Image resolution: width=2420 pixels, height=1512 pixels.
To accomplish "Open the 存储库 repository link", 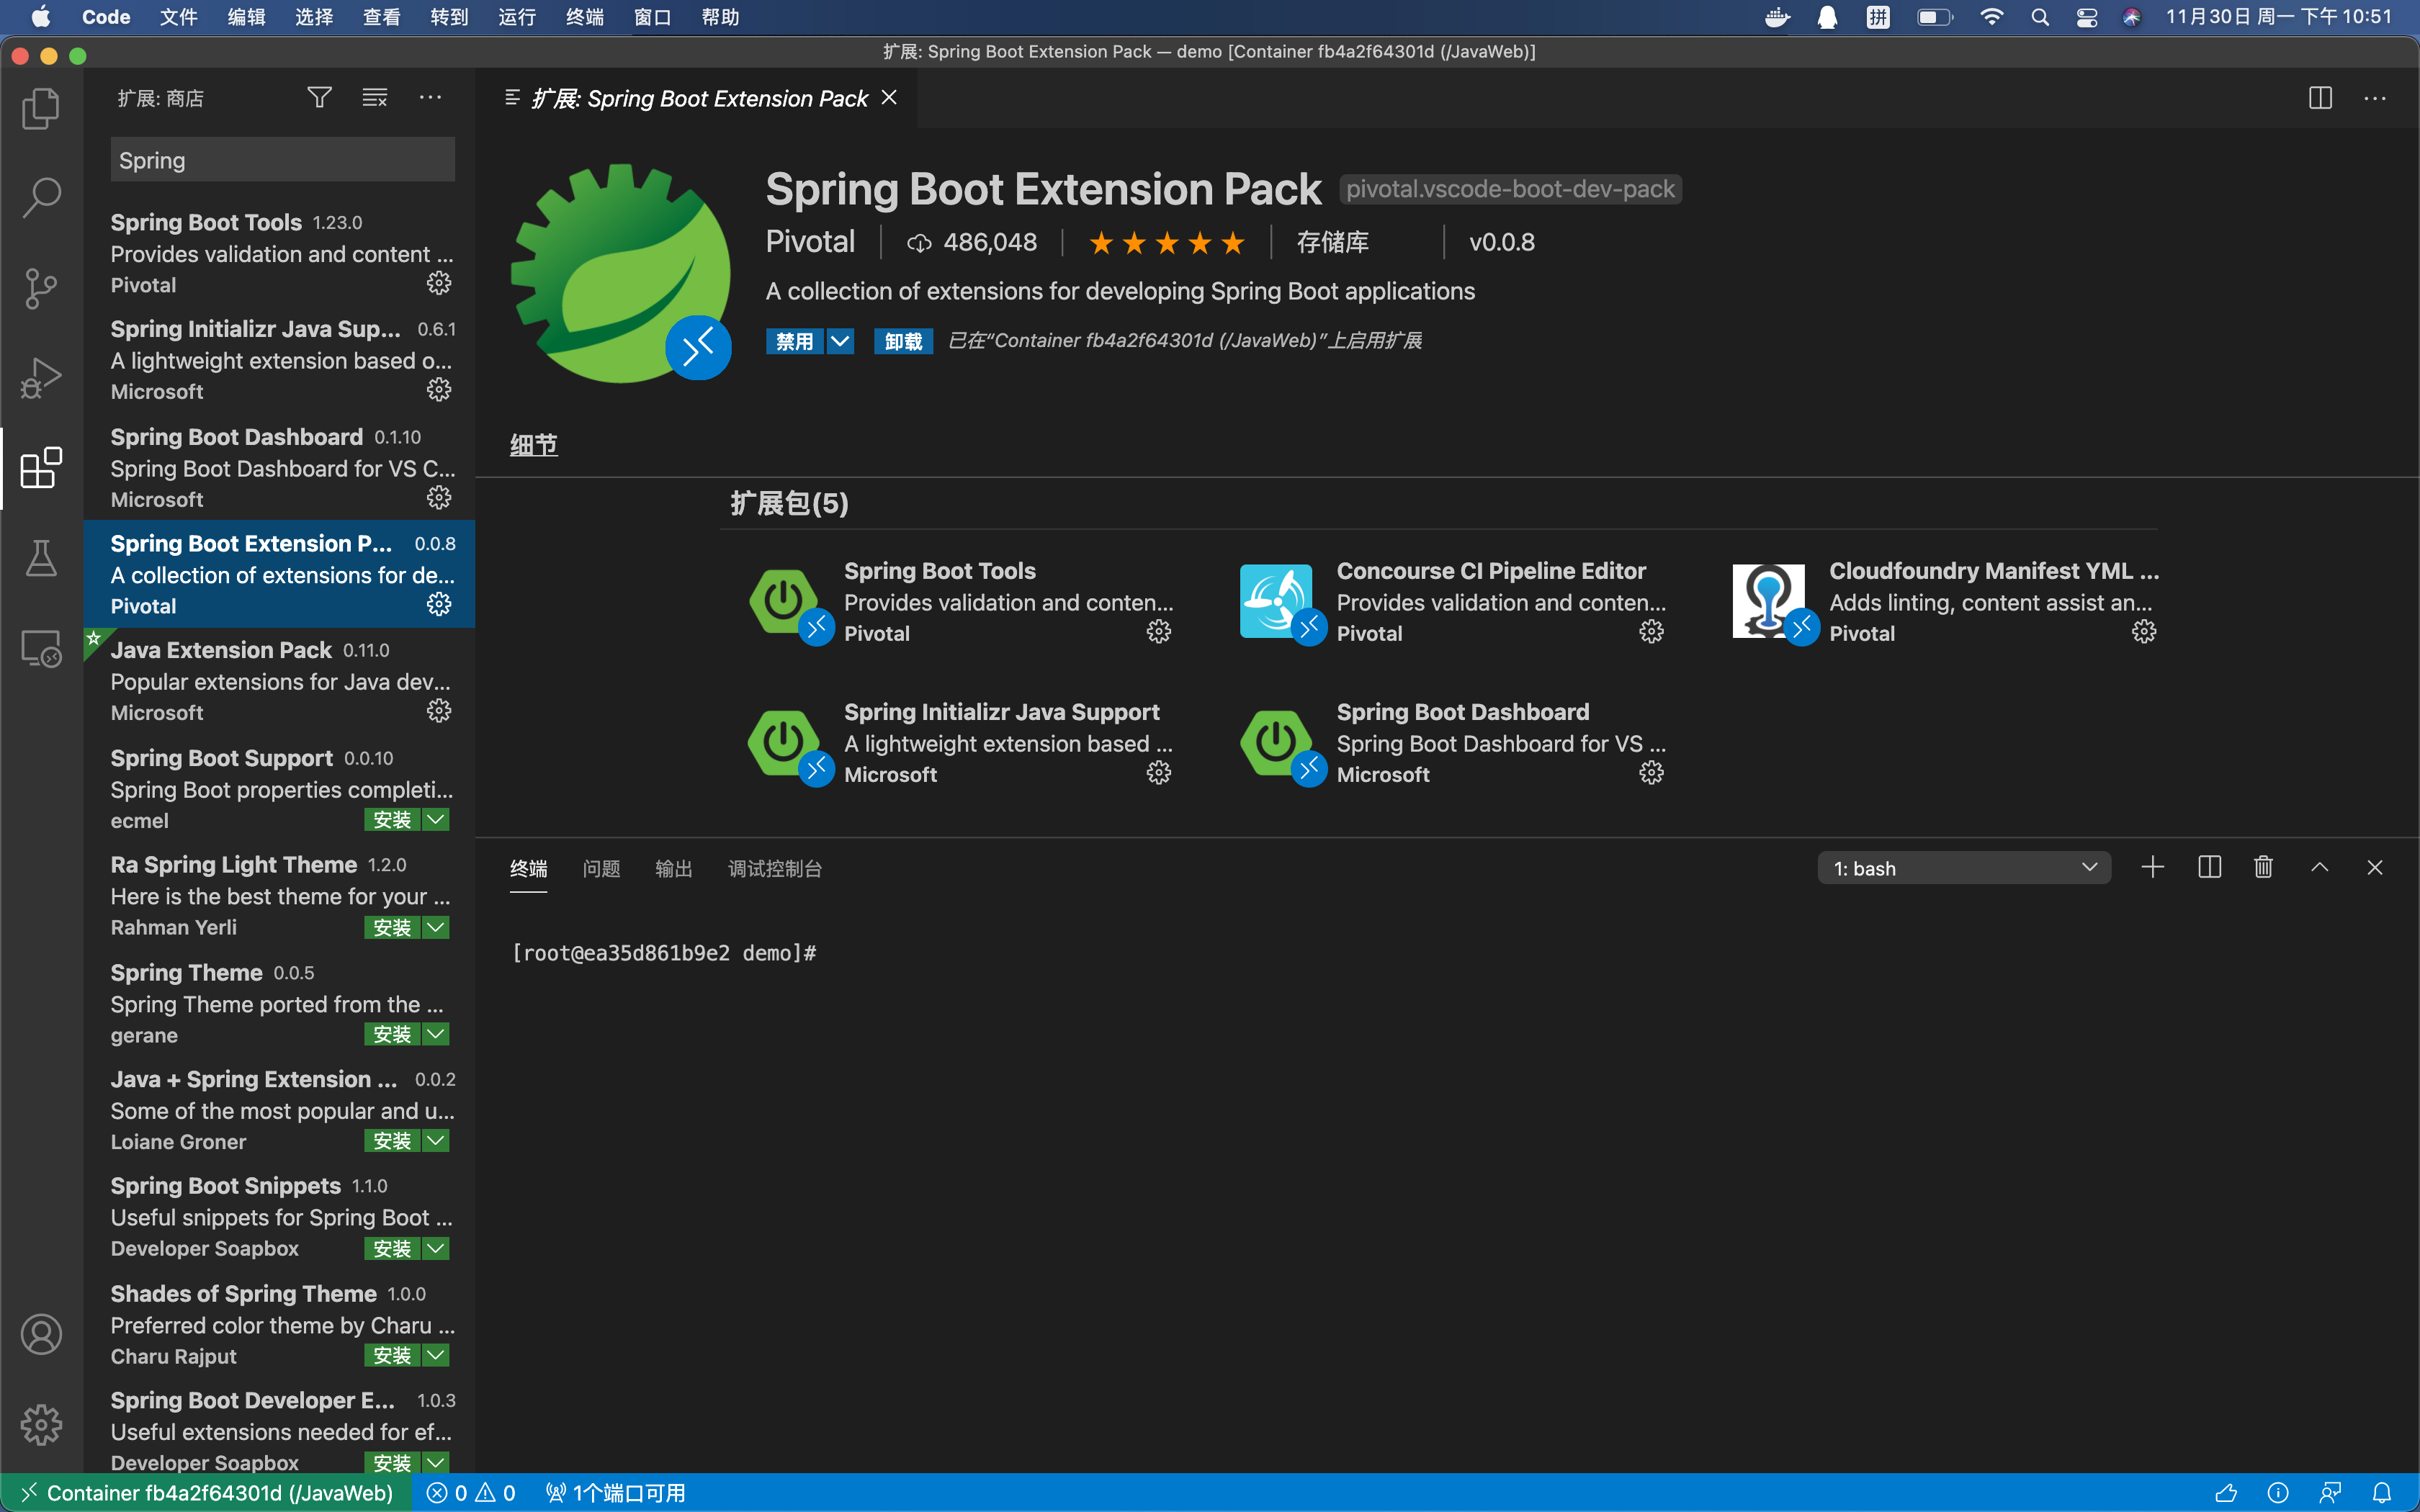I will tap(1332, 242).
